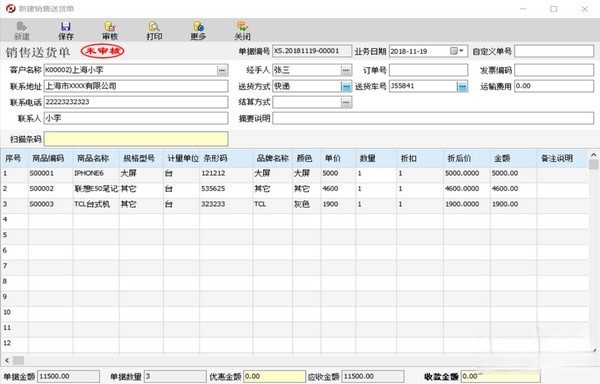
Task: Click the 品牌名称 column header
Action: pyautogui.click(x=272, y=158)
